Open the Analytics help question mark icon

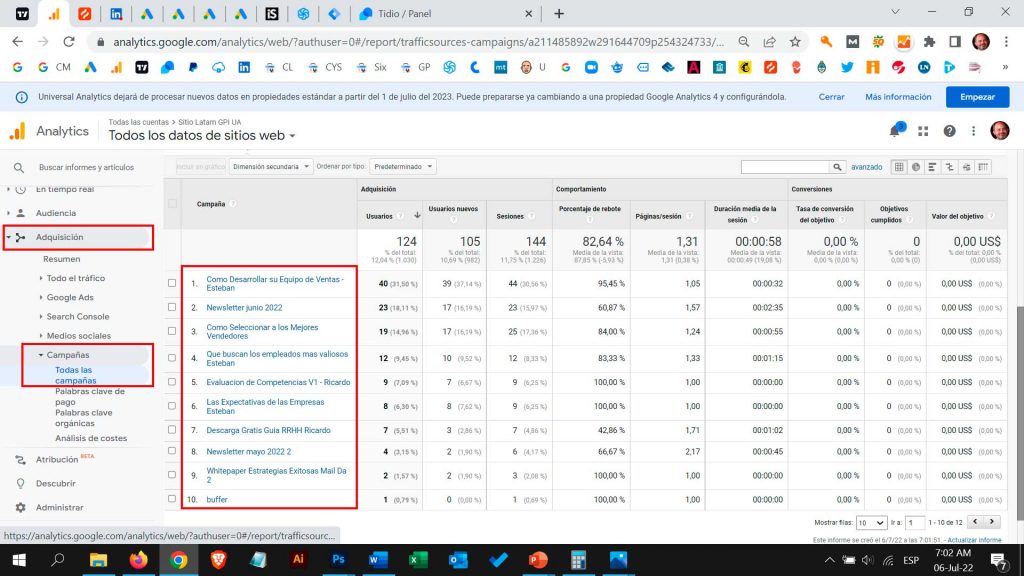[949, 131]
